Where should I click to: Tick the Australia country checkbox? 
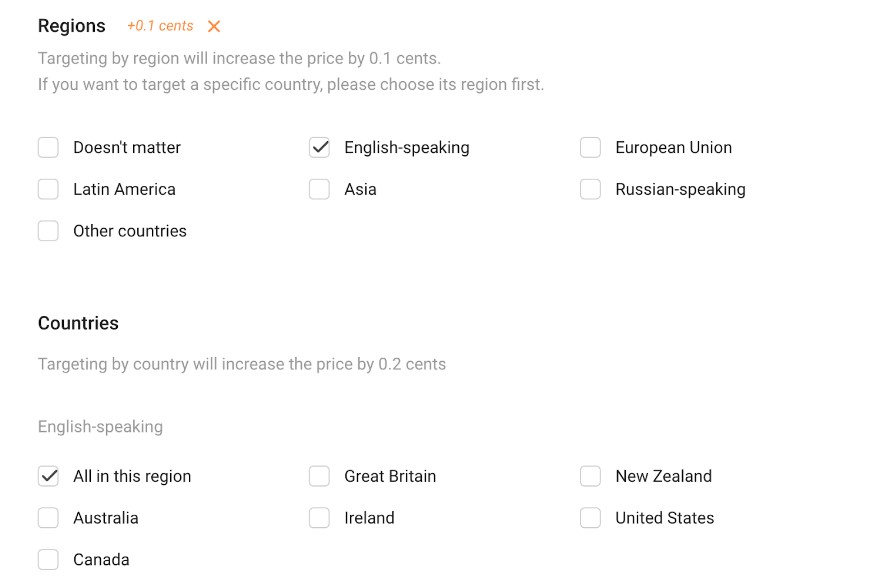(x=48, y=518)
